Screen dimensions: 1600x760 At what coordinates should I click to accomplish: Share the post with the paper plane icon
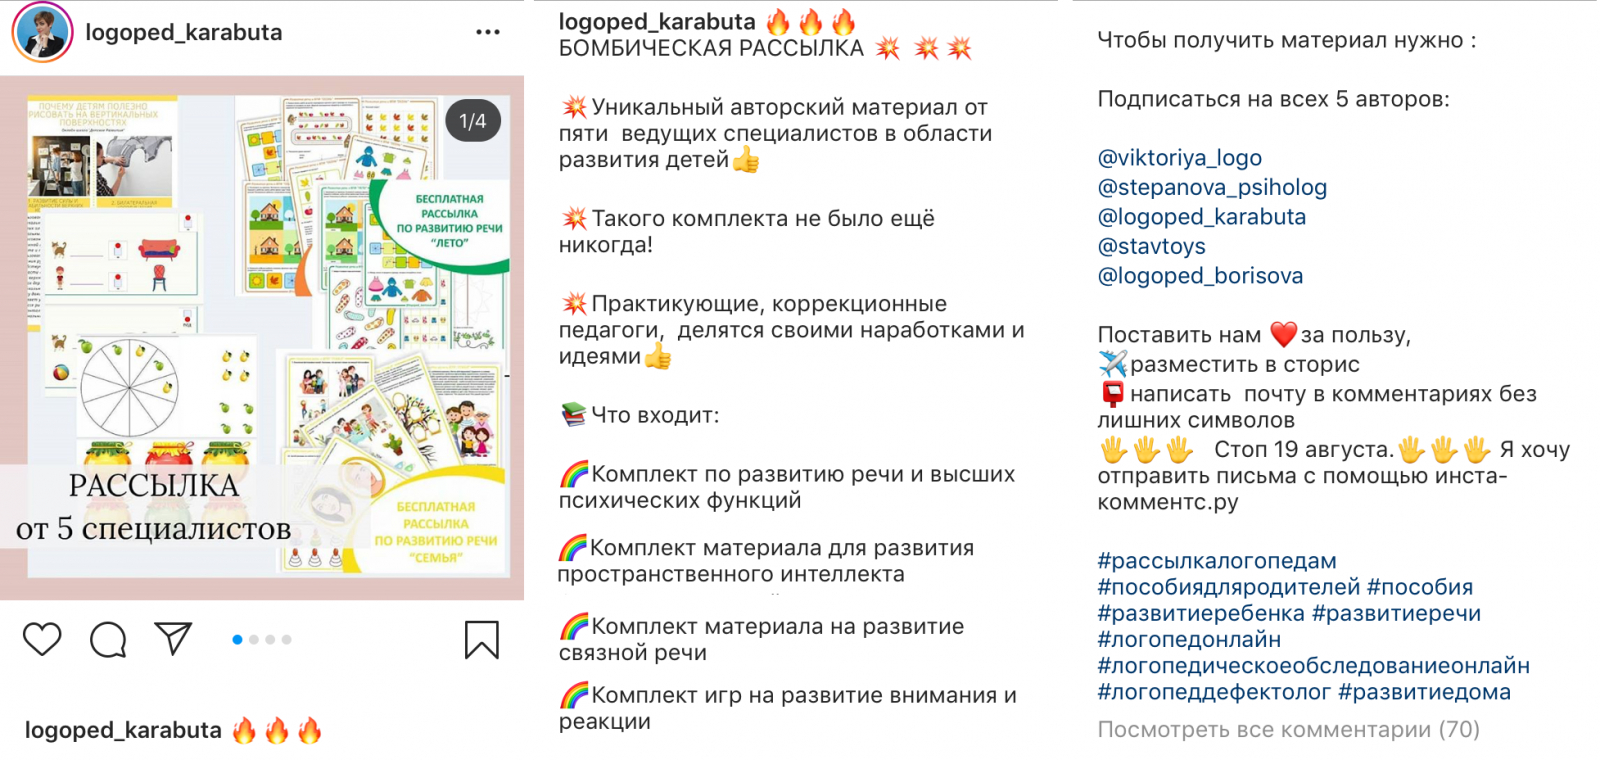pos(173,638)
